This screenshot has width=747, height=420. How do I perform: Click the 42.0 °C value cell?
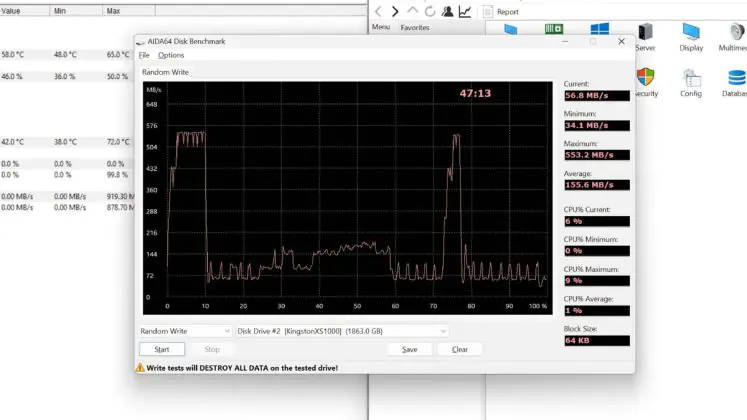(x=12, y=142)
